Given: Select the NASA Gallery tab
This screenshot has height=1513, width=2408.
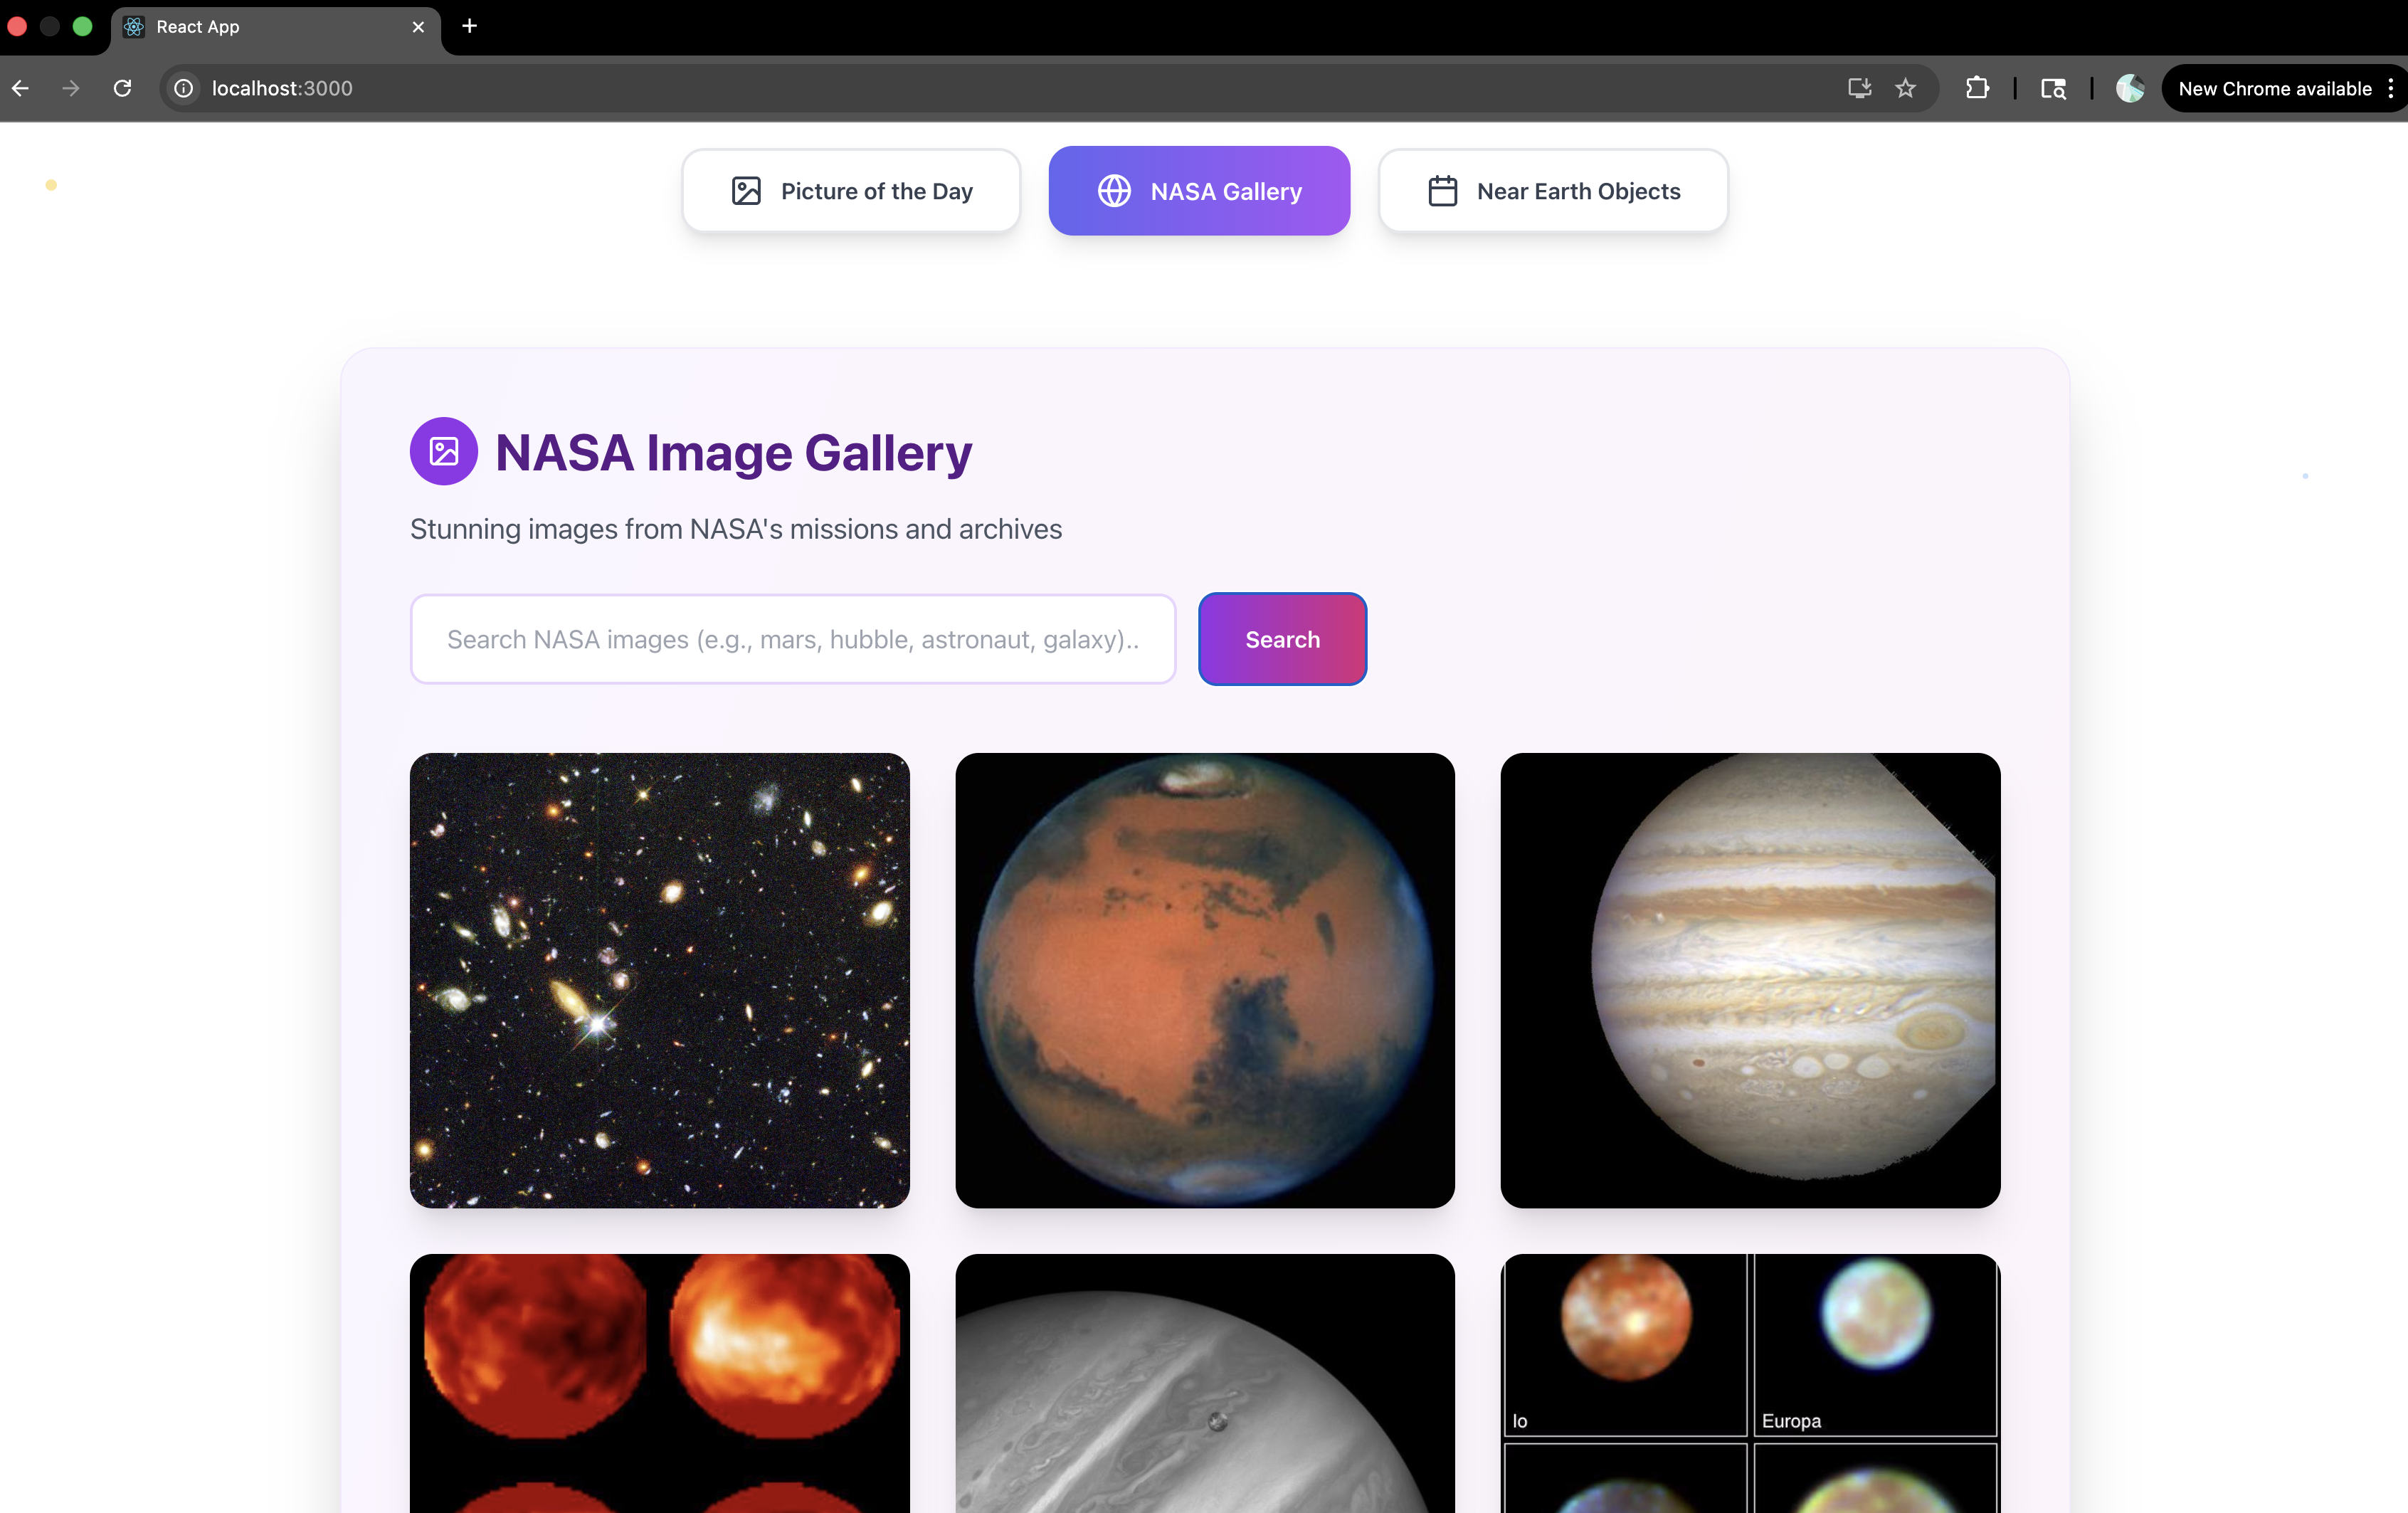Looking at the screenshot, I should point(1199,191).
